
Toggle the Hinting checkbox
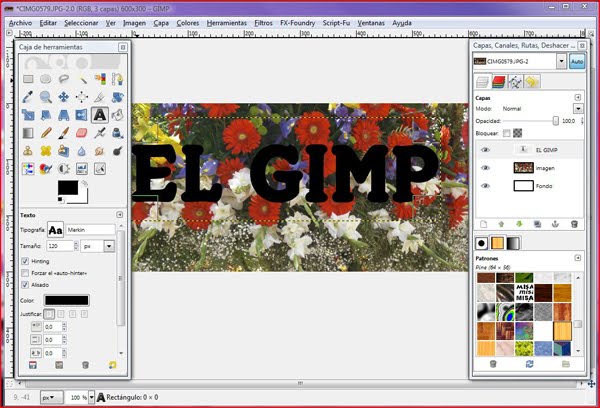point(25,261)
